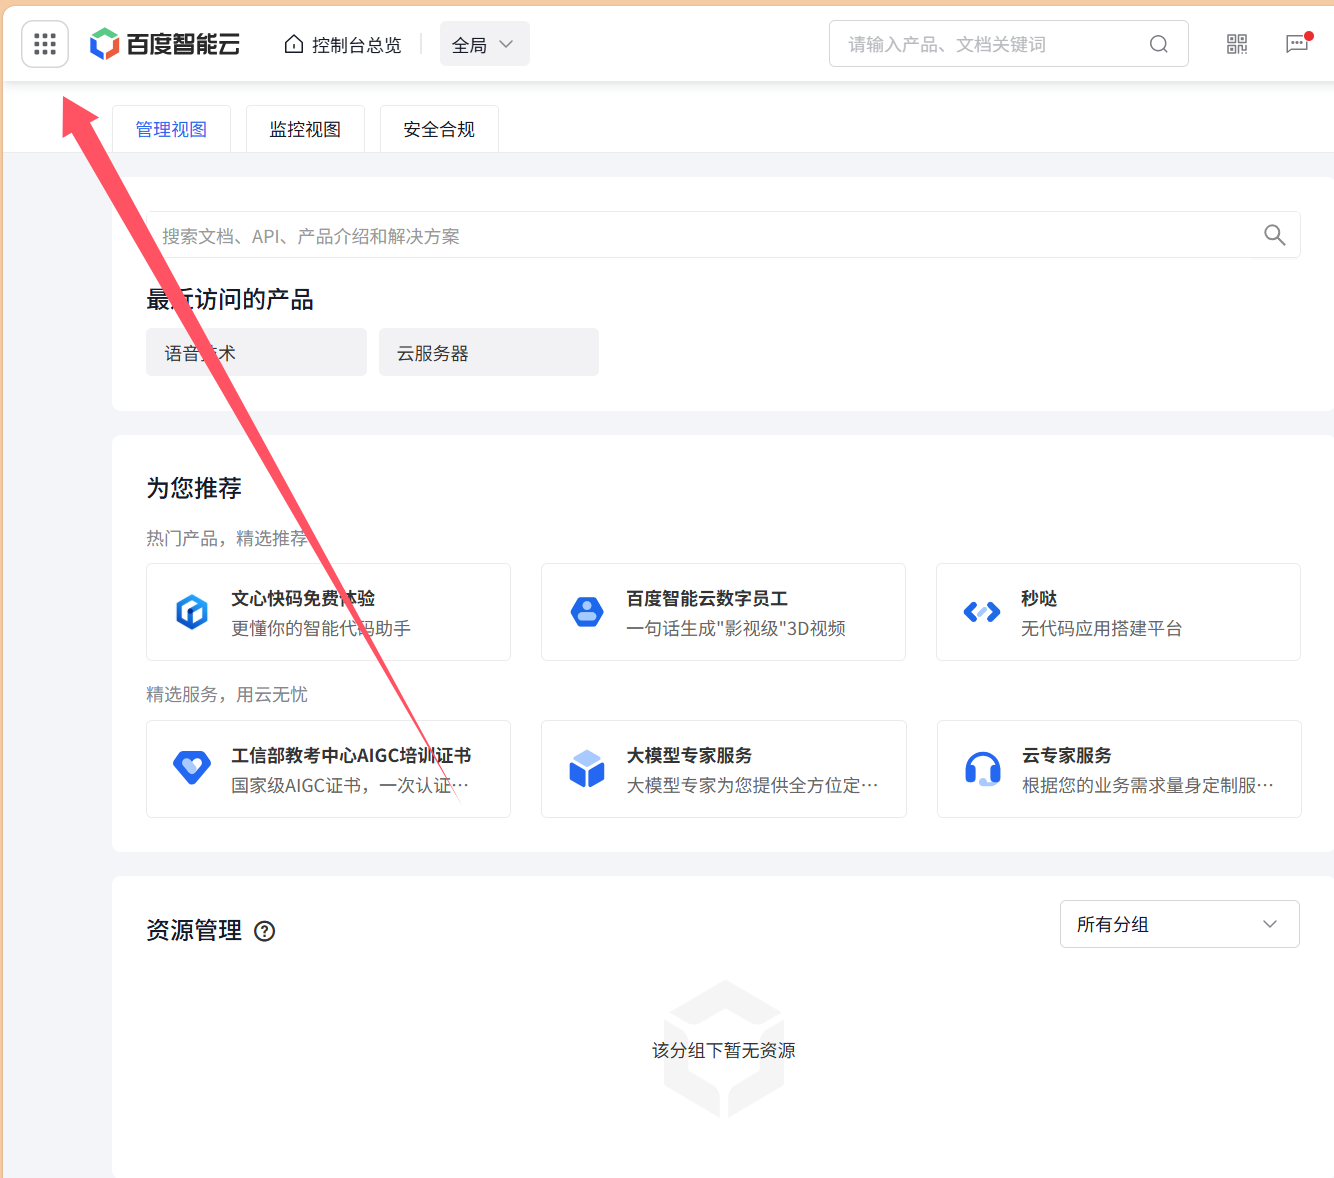The image size is (1334, 1178).
Task: Focus the header product keyword search field
Action: 1009,44
